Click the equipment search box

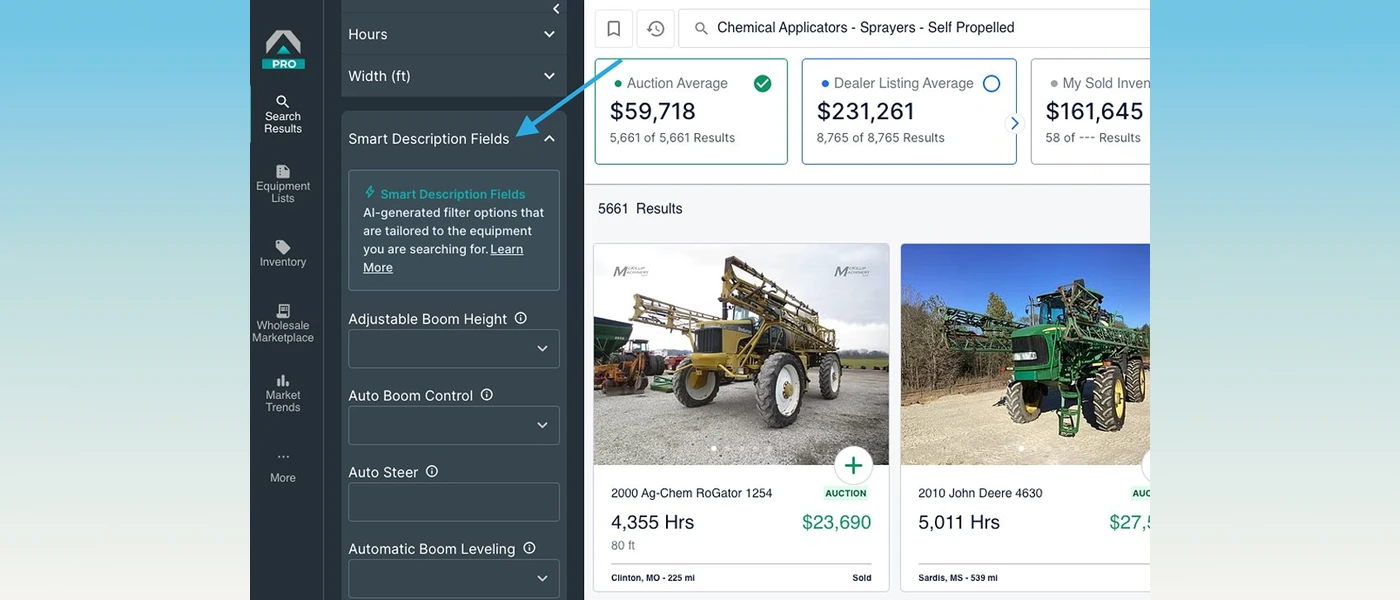tap(914, 28)
